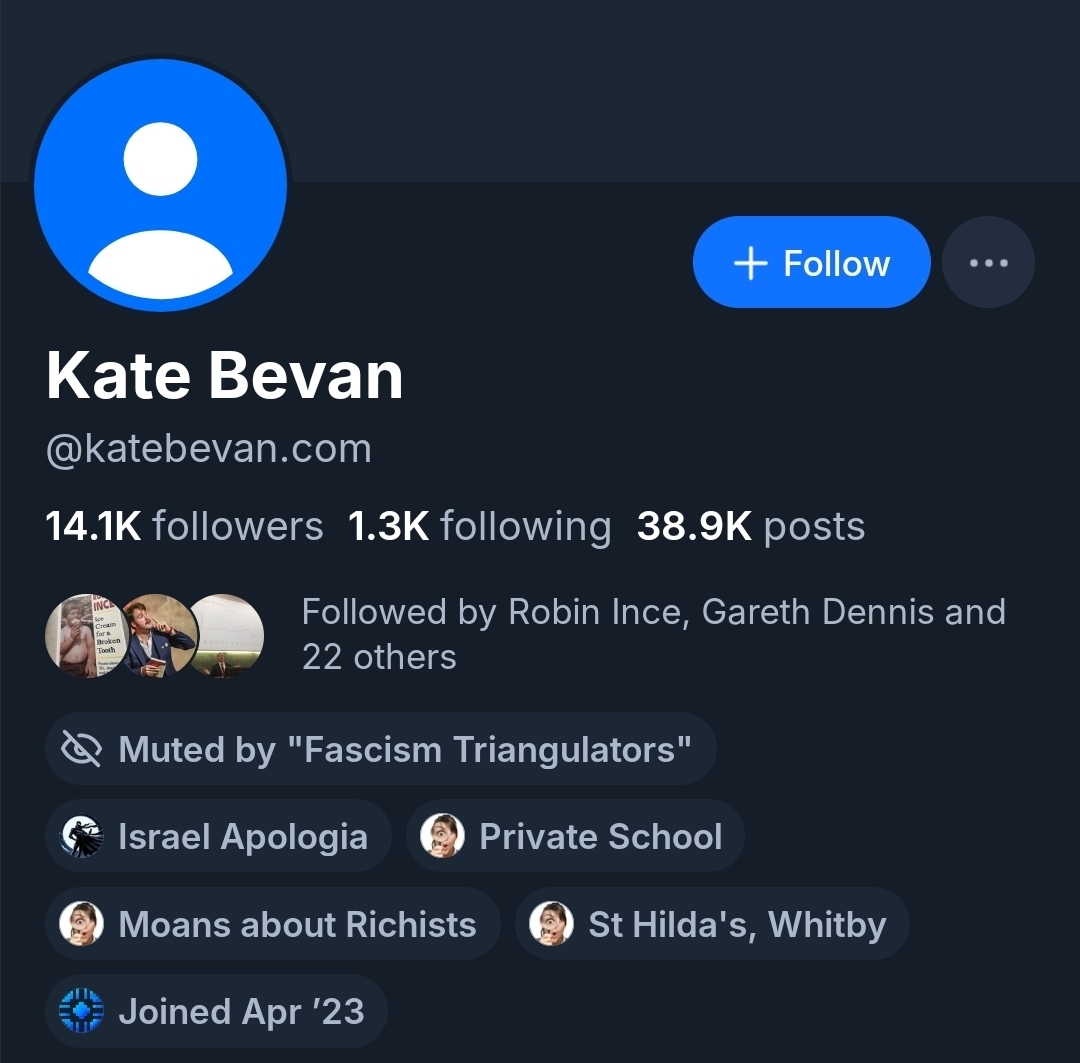Open the Private School label
The width and height of the screenshot is (1080, 1063).
[600, 837]
